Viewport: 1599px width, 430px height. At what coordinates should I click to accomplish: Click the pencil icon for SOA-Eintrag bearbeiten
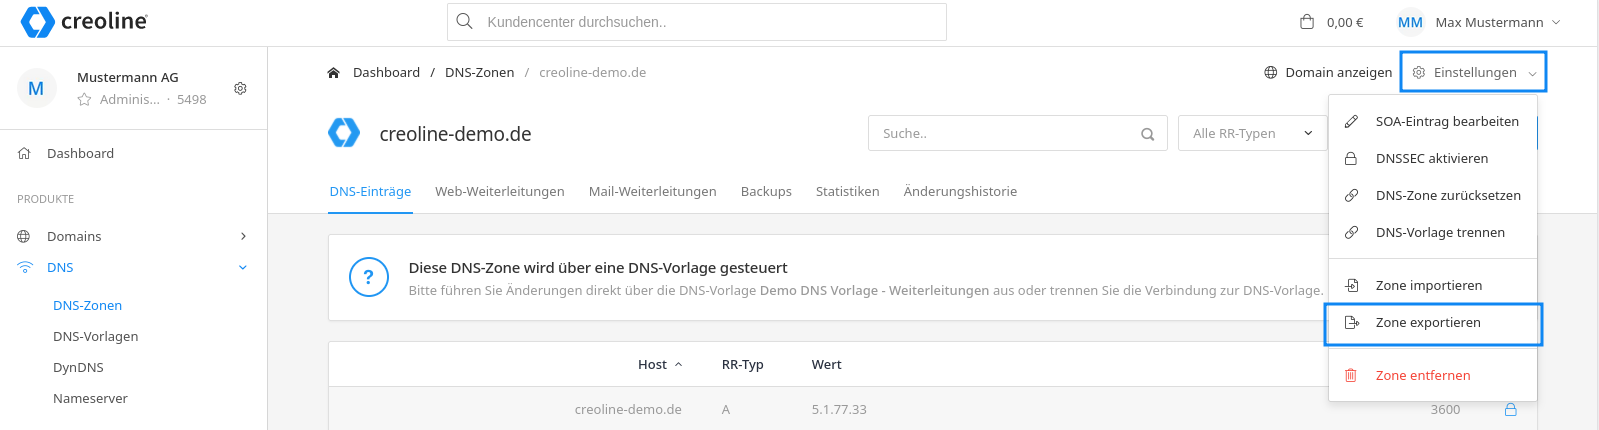click(1351, 121)
